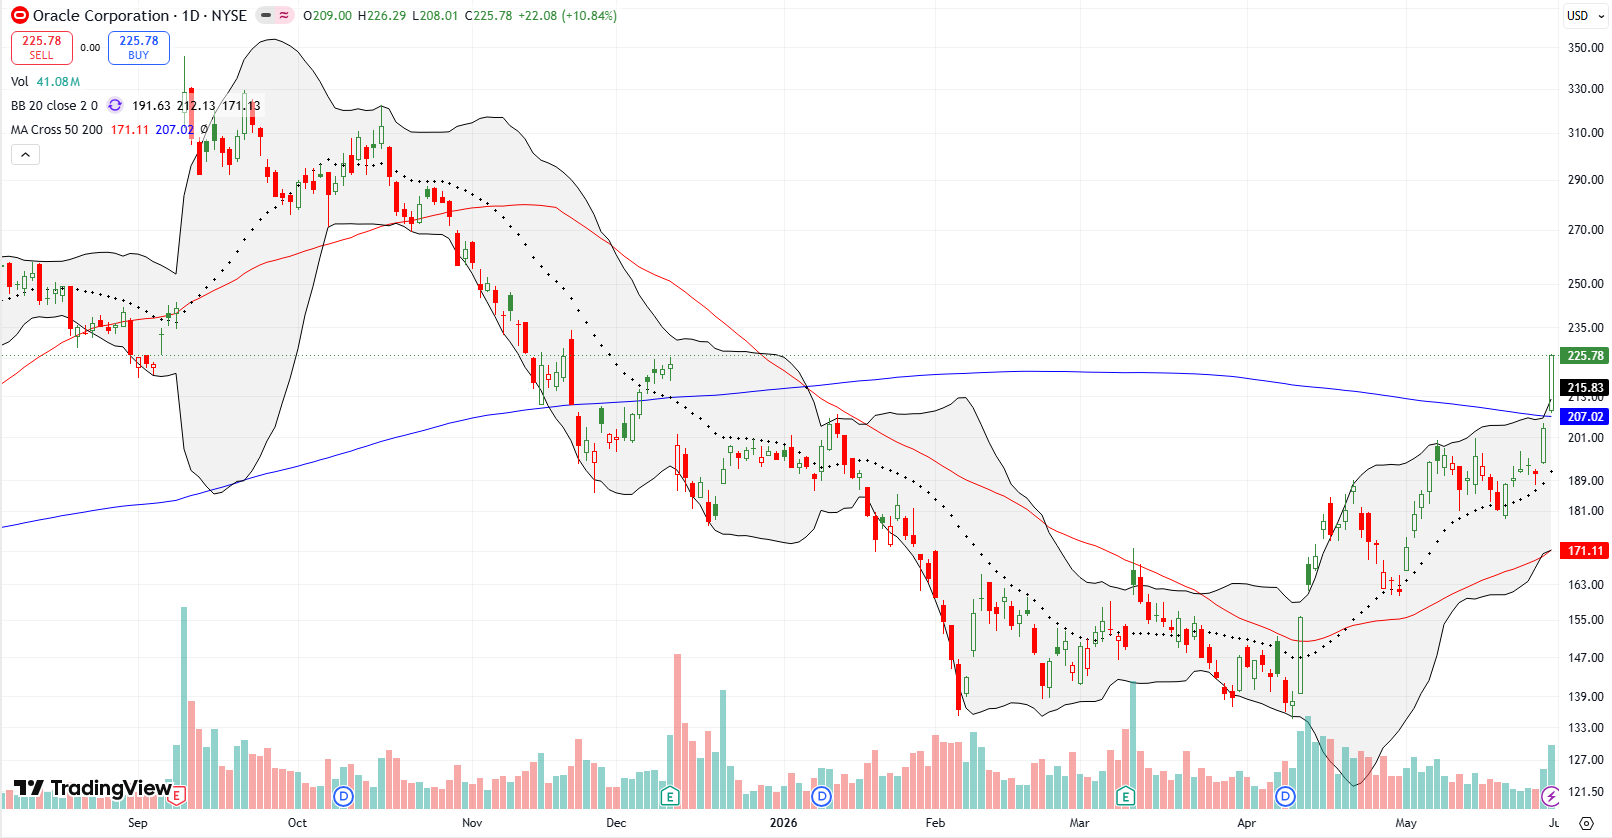Click the Feb label on time axis
1612x838 pixels.
click(935, 823)
